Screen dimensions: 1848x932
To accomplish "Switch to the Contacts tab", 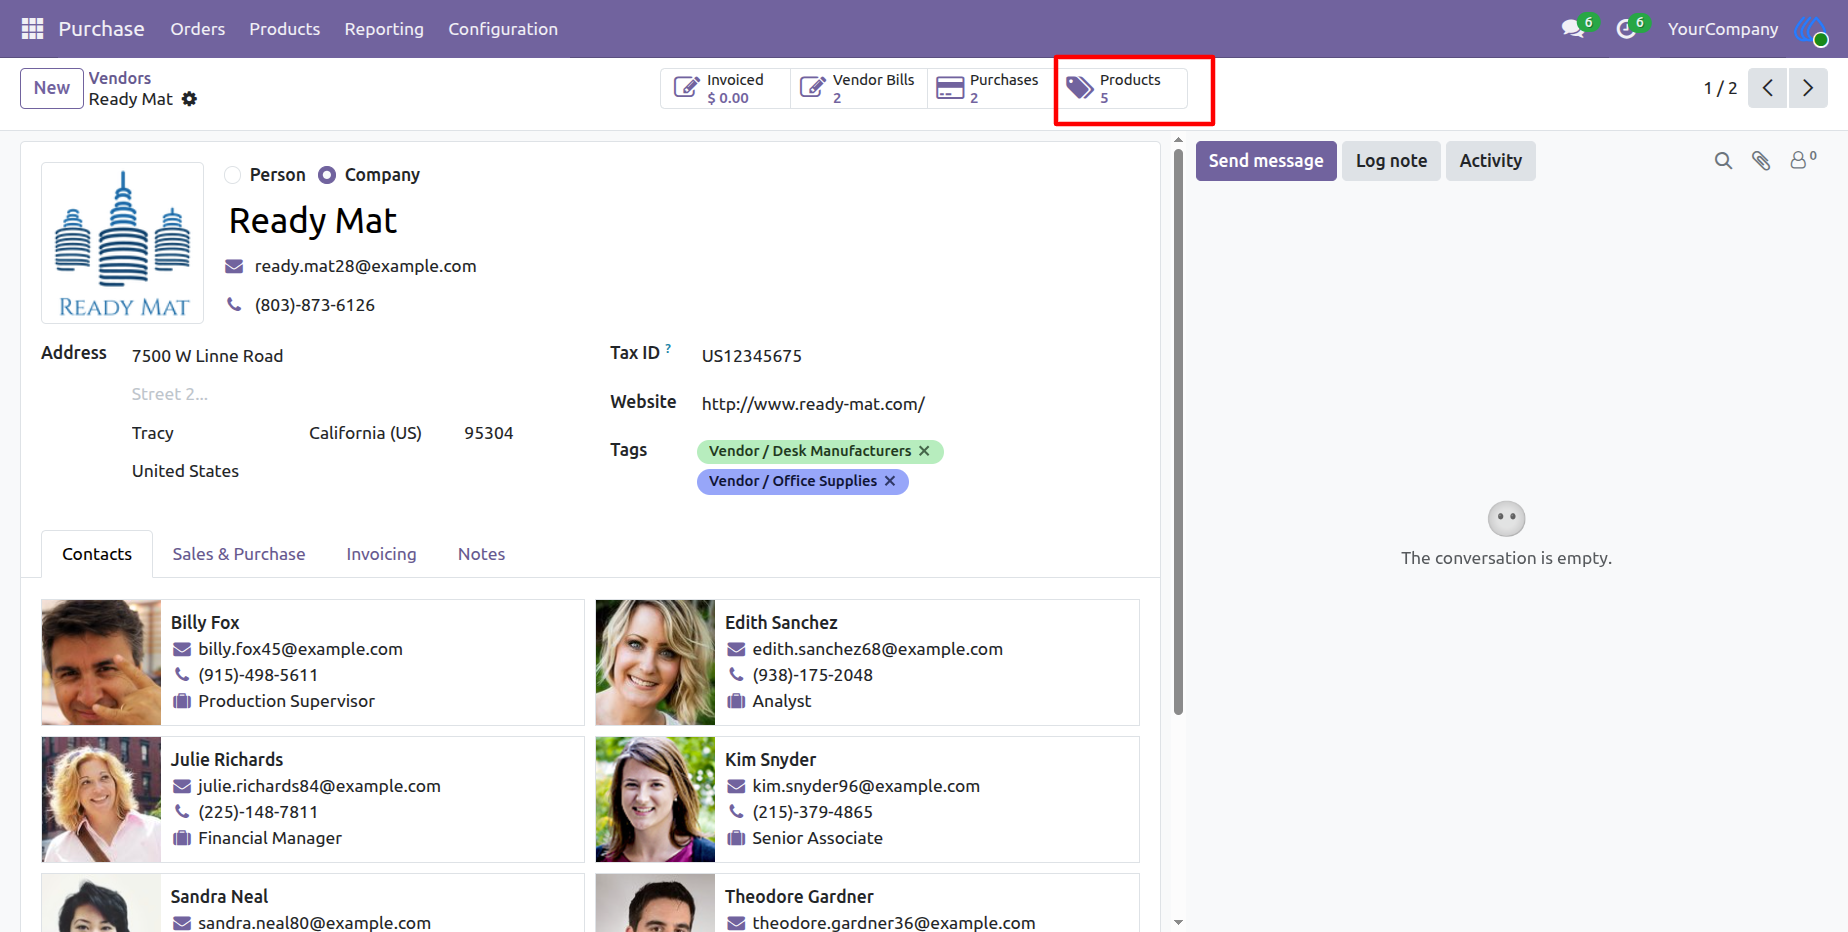I will [97, 554].
